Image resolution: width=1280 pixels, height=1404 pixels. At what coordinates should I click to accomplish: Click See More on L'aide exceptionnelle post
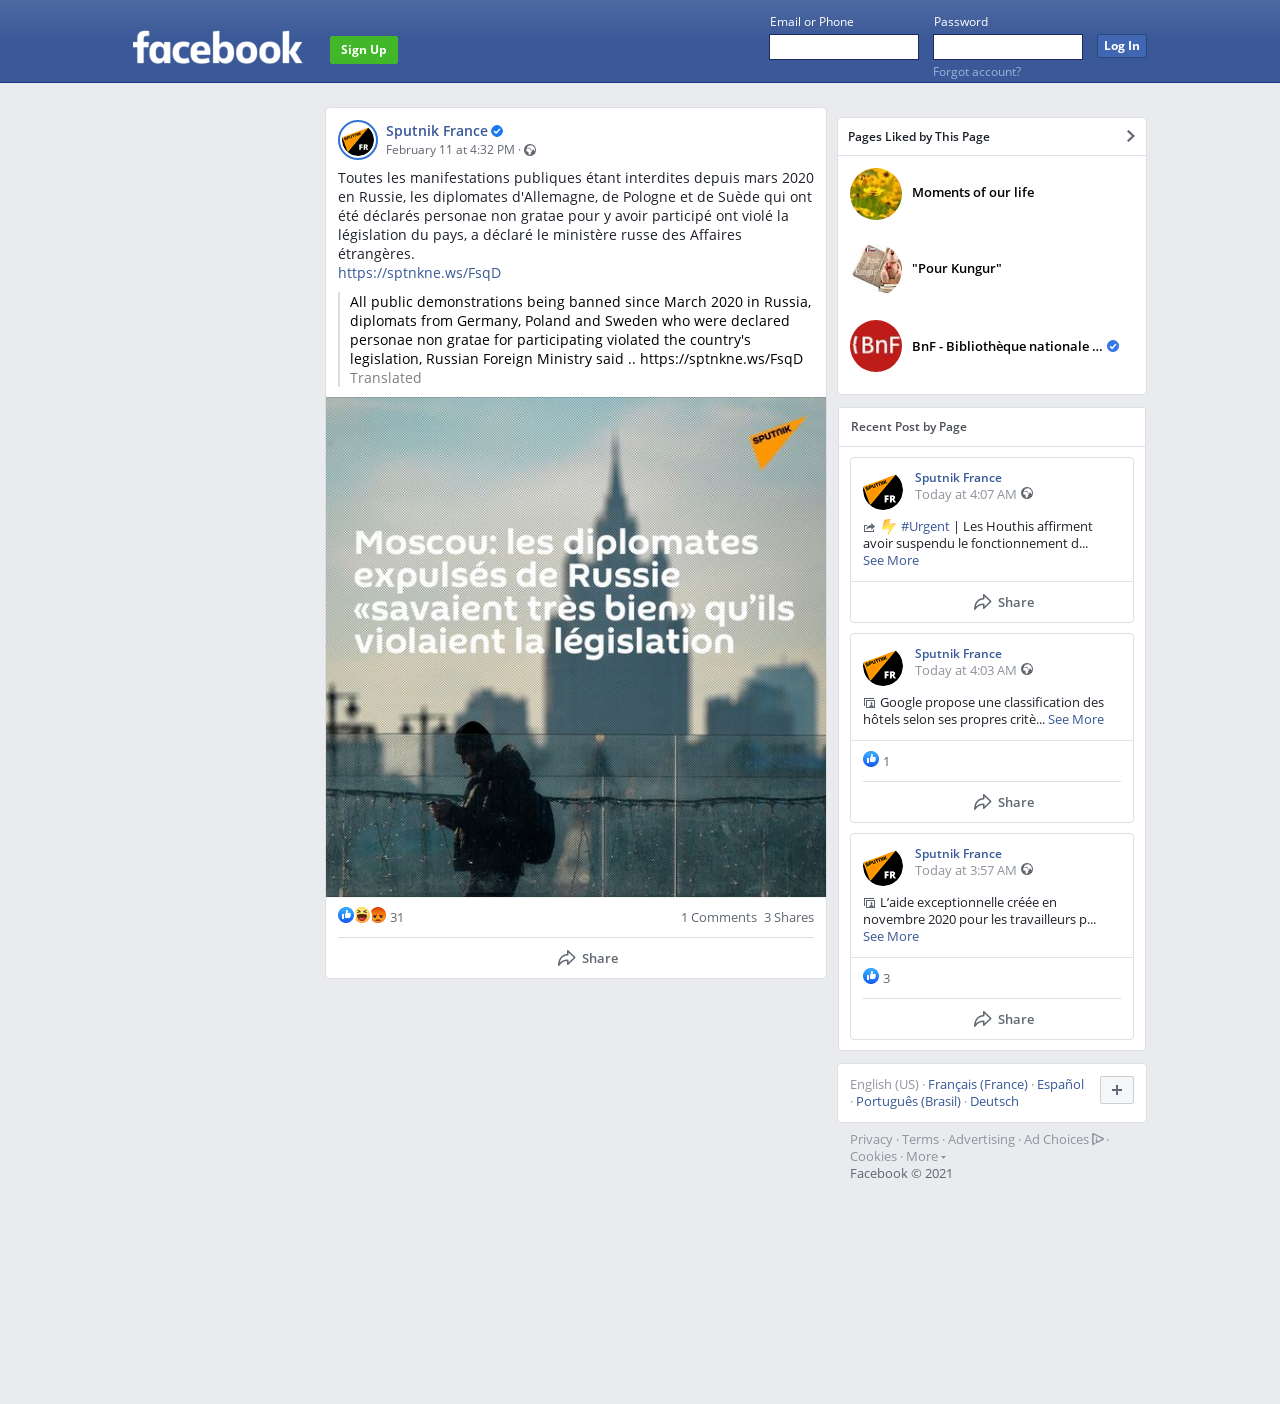pyautogui.click(x=891, y=936)
